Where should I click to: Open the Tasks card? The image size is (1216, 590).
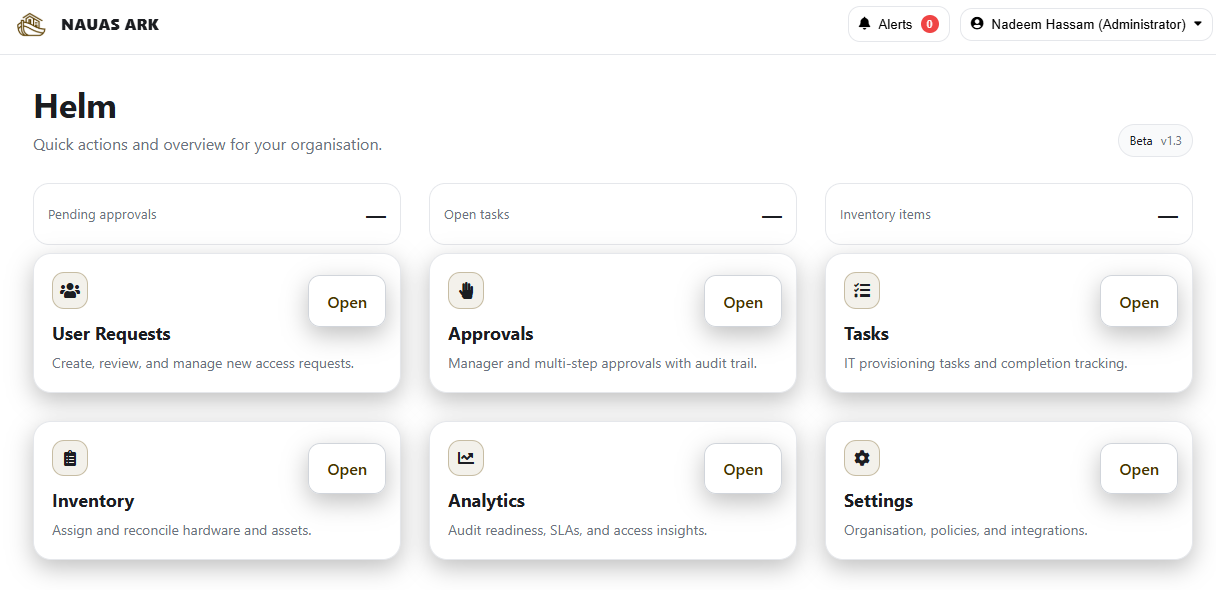coord(1138,302)
